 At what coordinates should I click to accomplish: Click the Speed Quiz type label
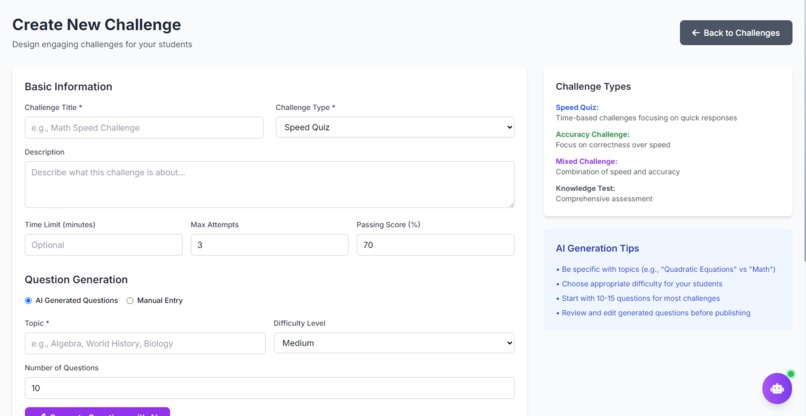577,108
